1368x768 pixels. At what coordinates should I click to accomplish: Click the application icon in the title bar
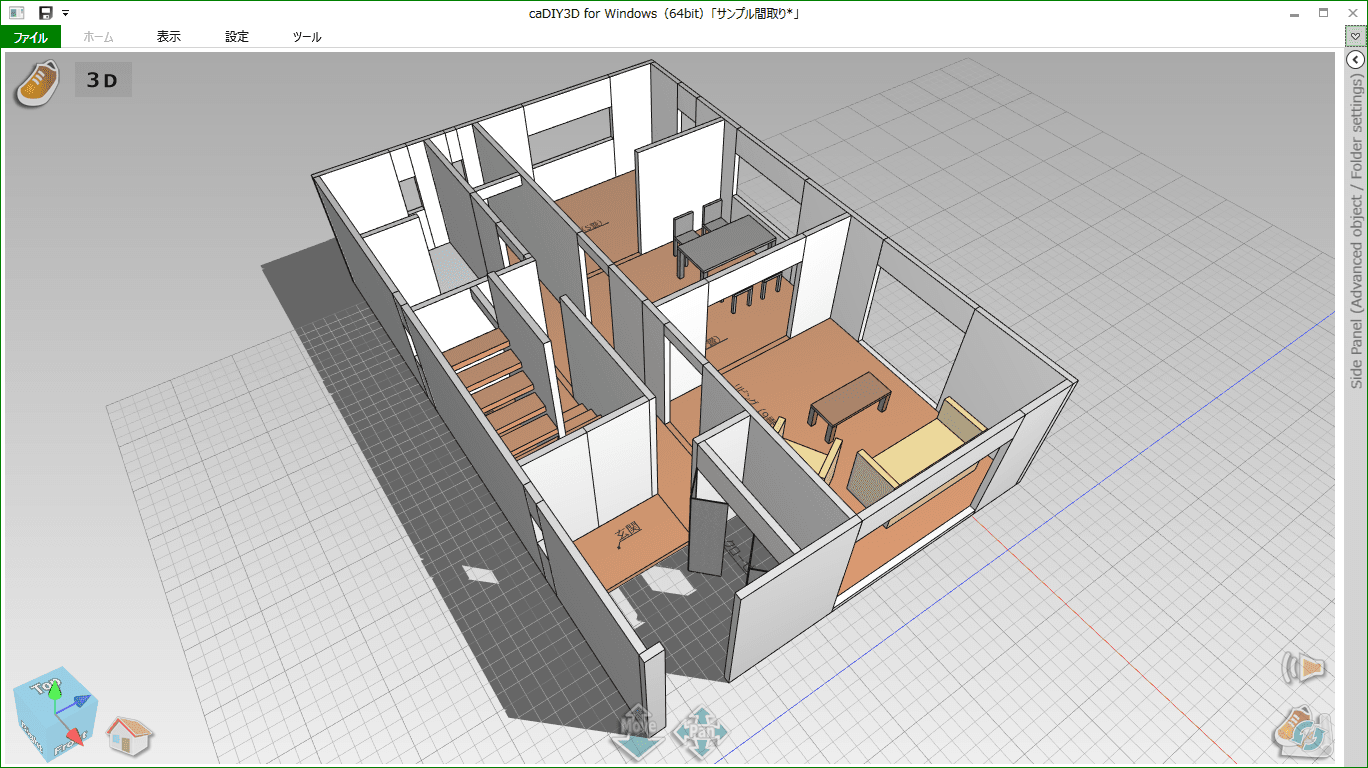click(16, 13)
